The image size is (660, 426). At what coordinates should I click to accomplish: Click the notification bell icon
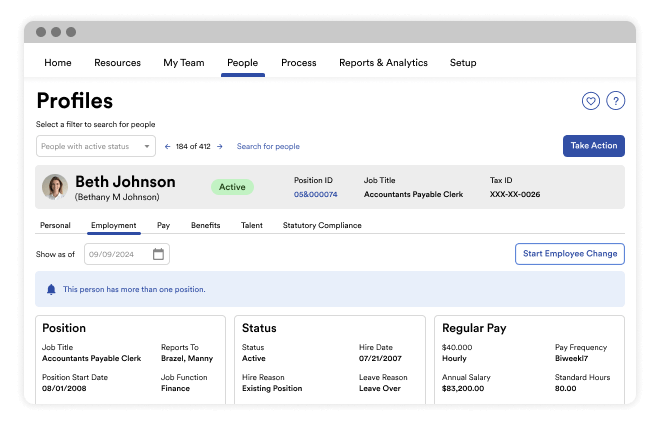[51, 289]
